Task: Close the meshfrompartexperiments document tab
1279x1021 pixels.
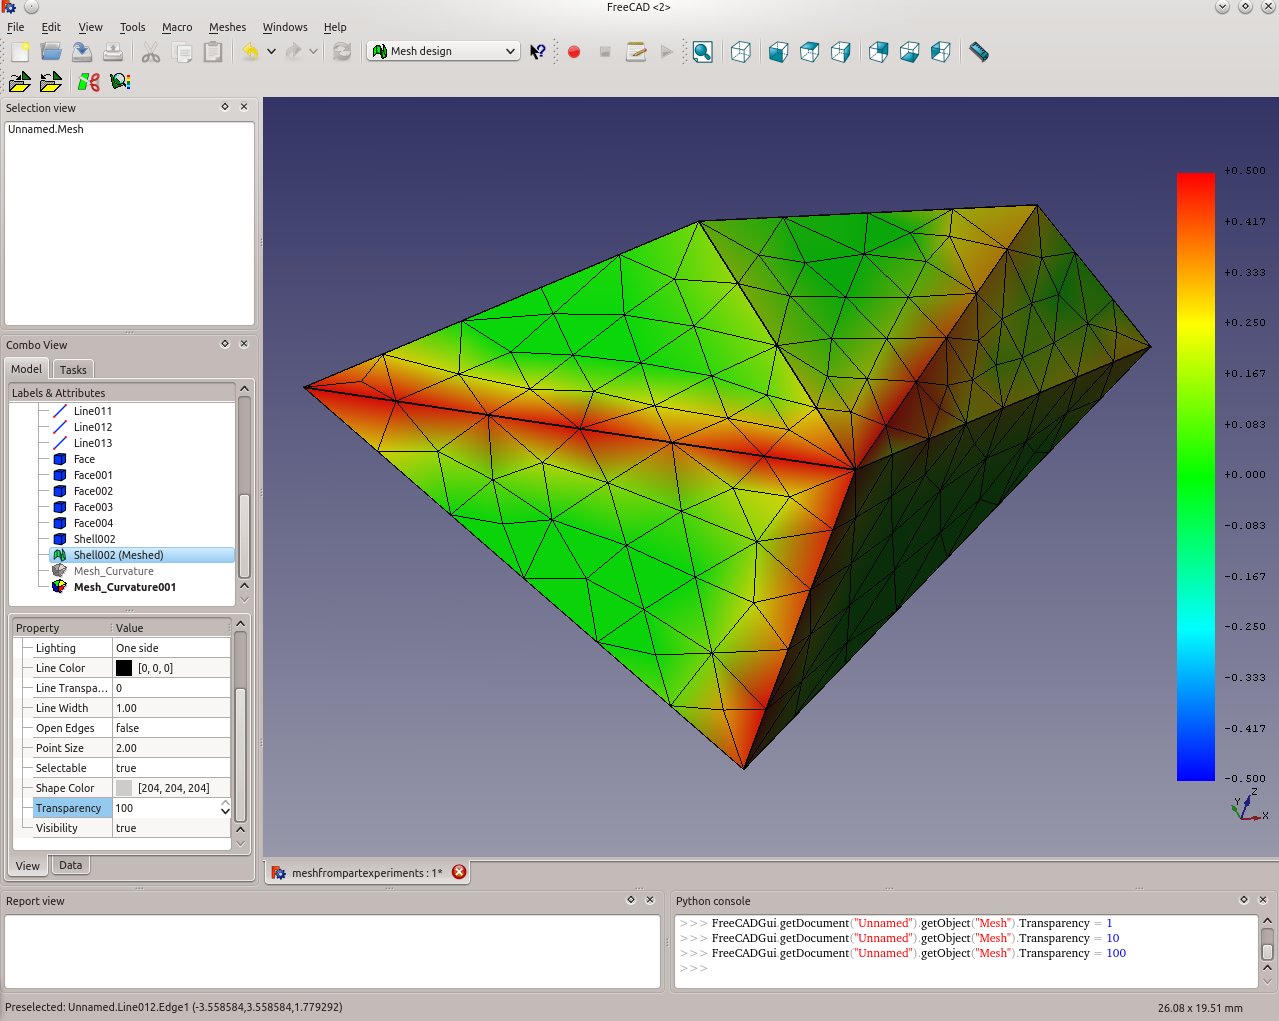Action: (459, 872)
